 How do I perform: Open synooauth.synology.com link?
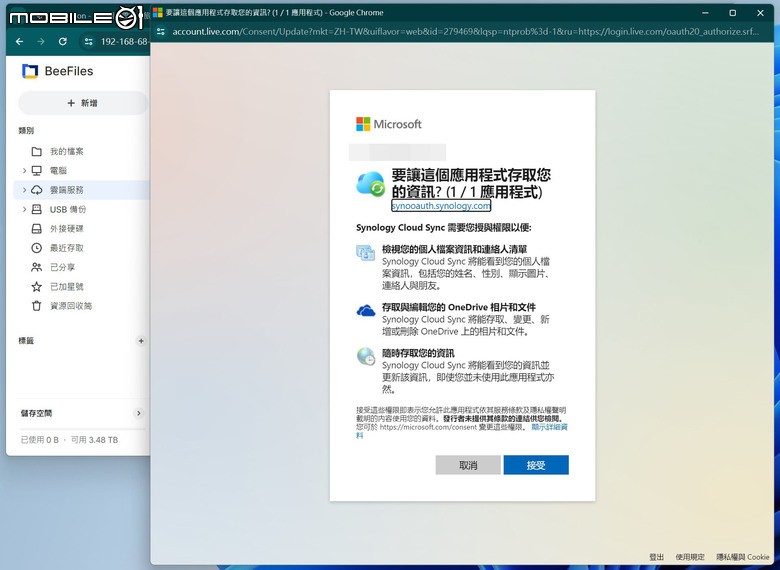click(x=441, y=205)
